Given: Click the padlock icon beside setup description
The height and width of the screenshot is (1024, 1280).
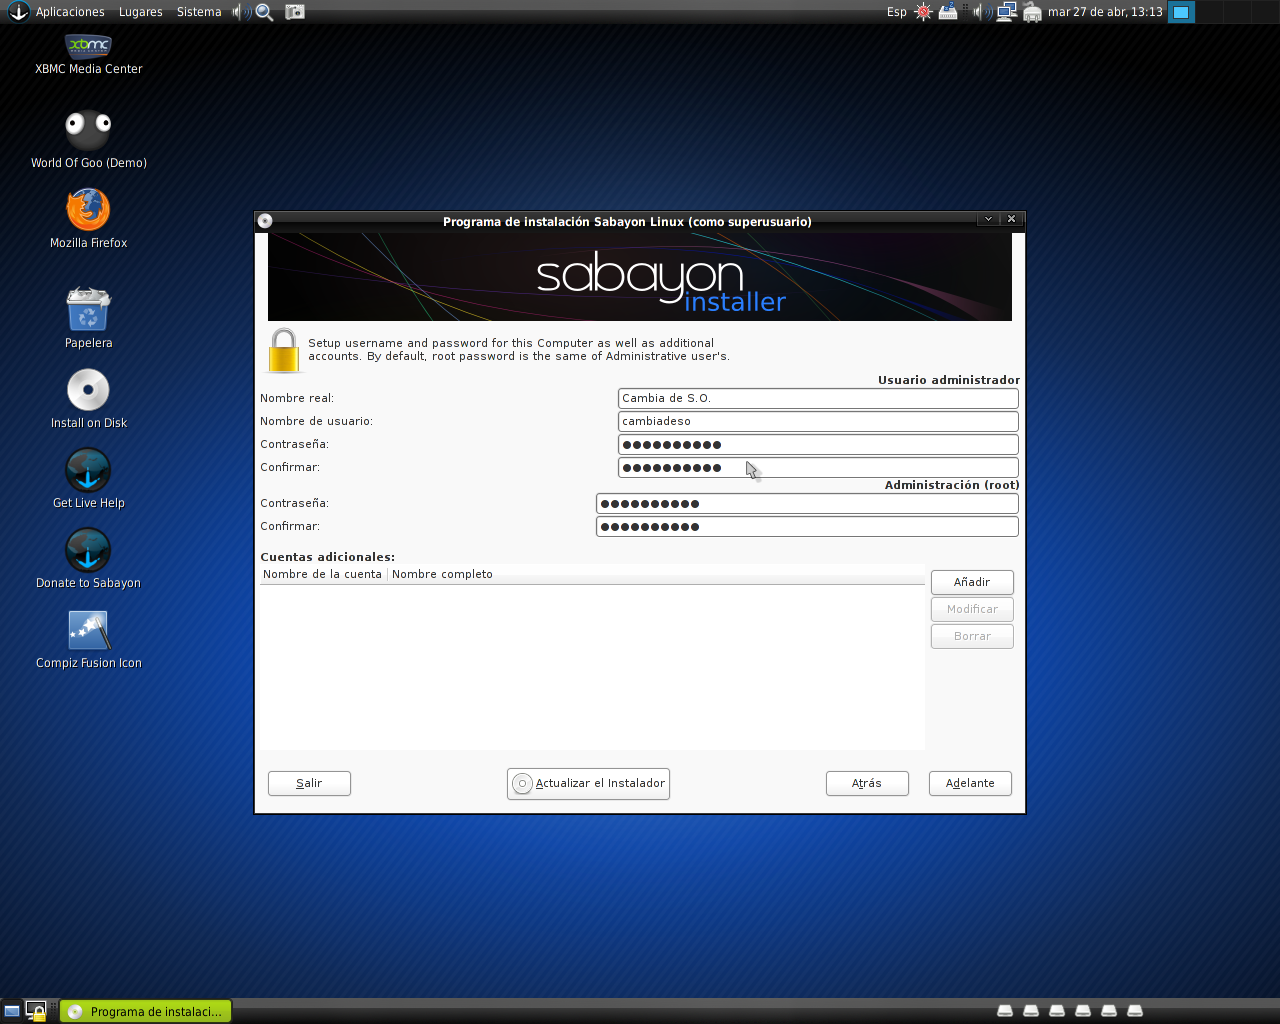Looking at the screenshot, I should pyautogui.click(x=284, y=350).
